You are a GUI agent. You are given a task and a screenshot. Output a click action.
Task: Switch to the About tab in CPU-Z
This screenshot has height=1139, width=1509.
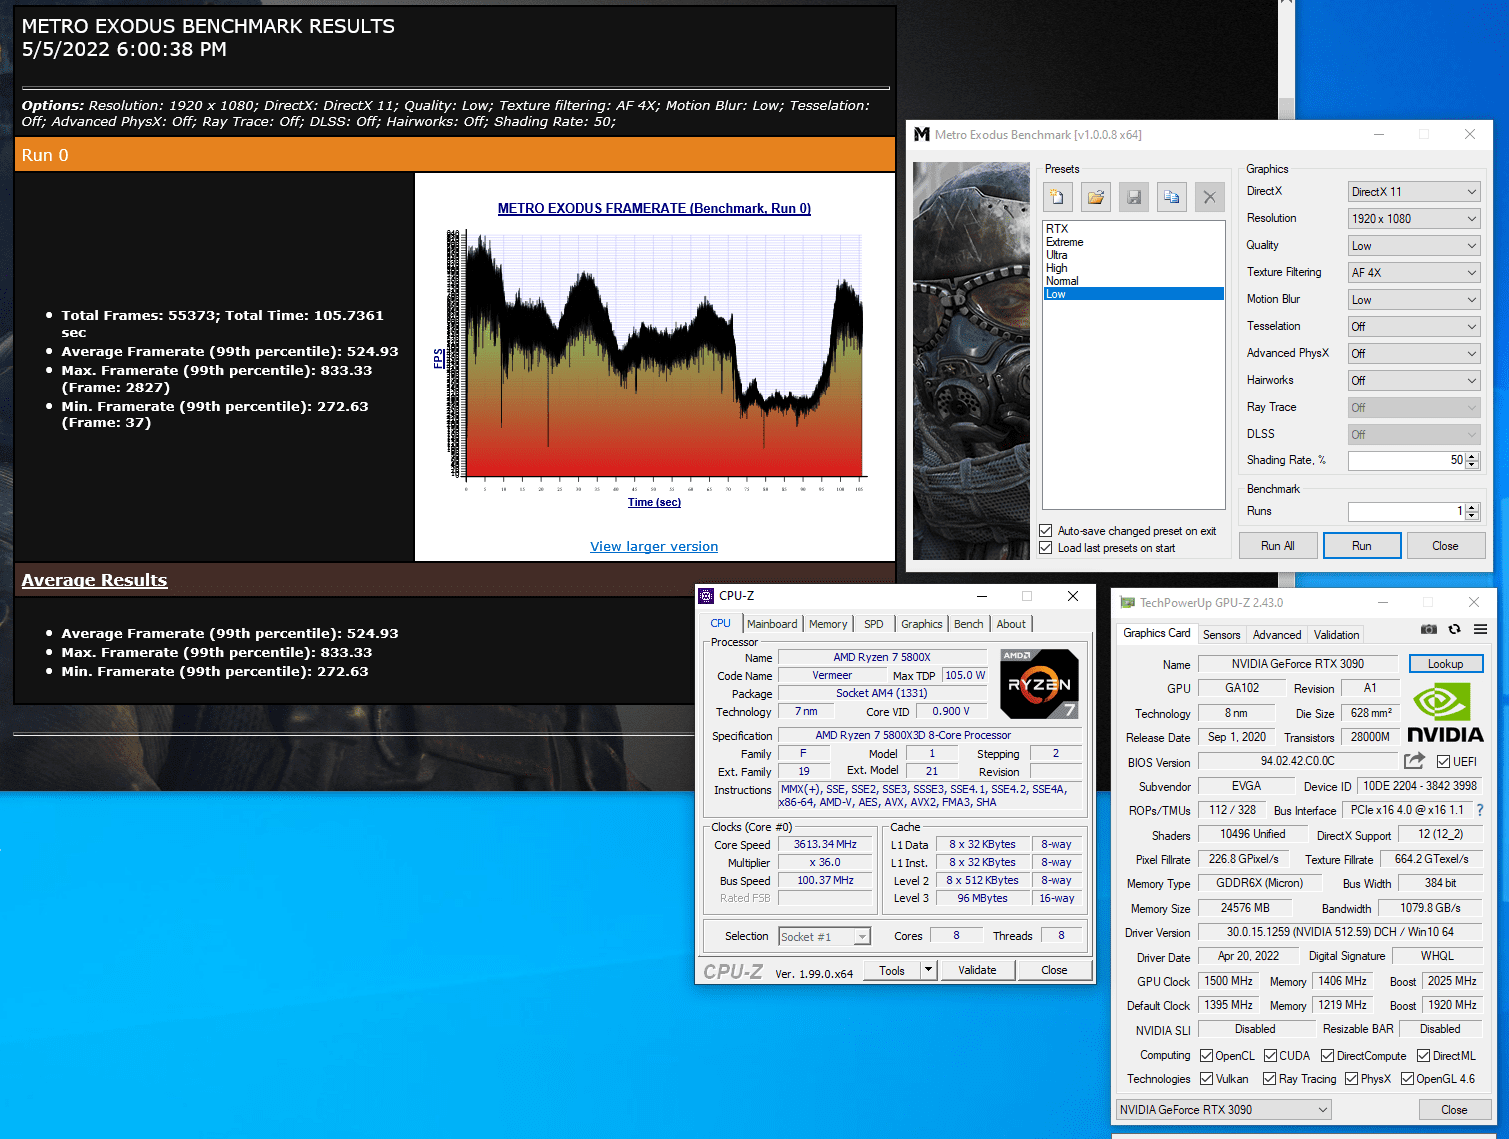pyautogui.click(x=1010, y=624)
